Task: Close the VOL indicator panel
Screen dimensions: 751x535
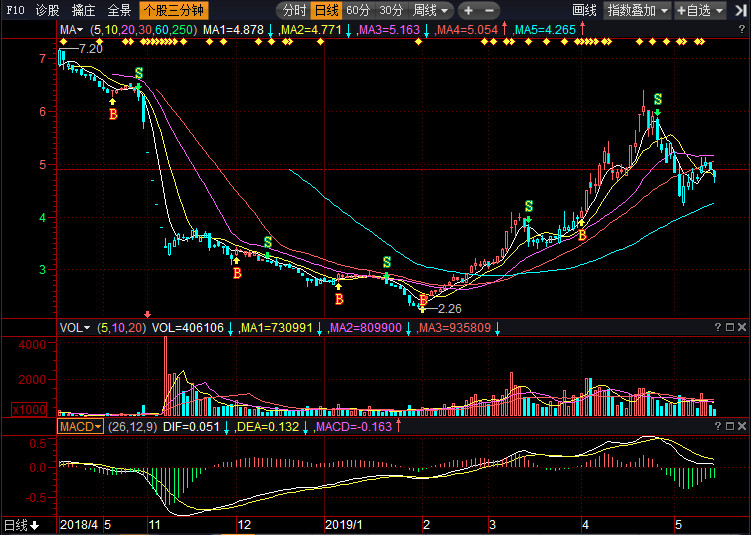Action: point(743,327)
